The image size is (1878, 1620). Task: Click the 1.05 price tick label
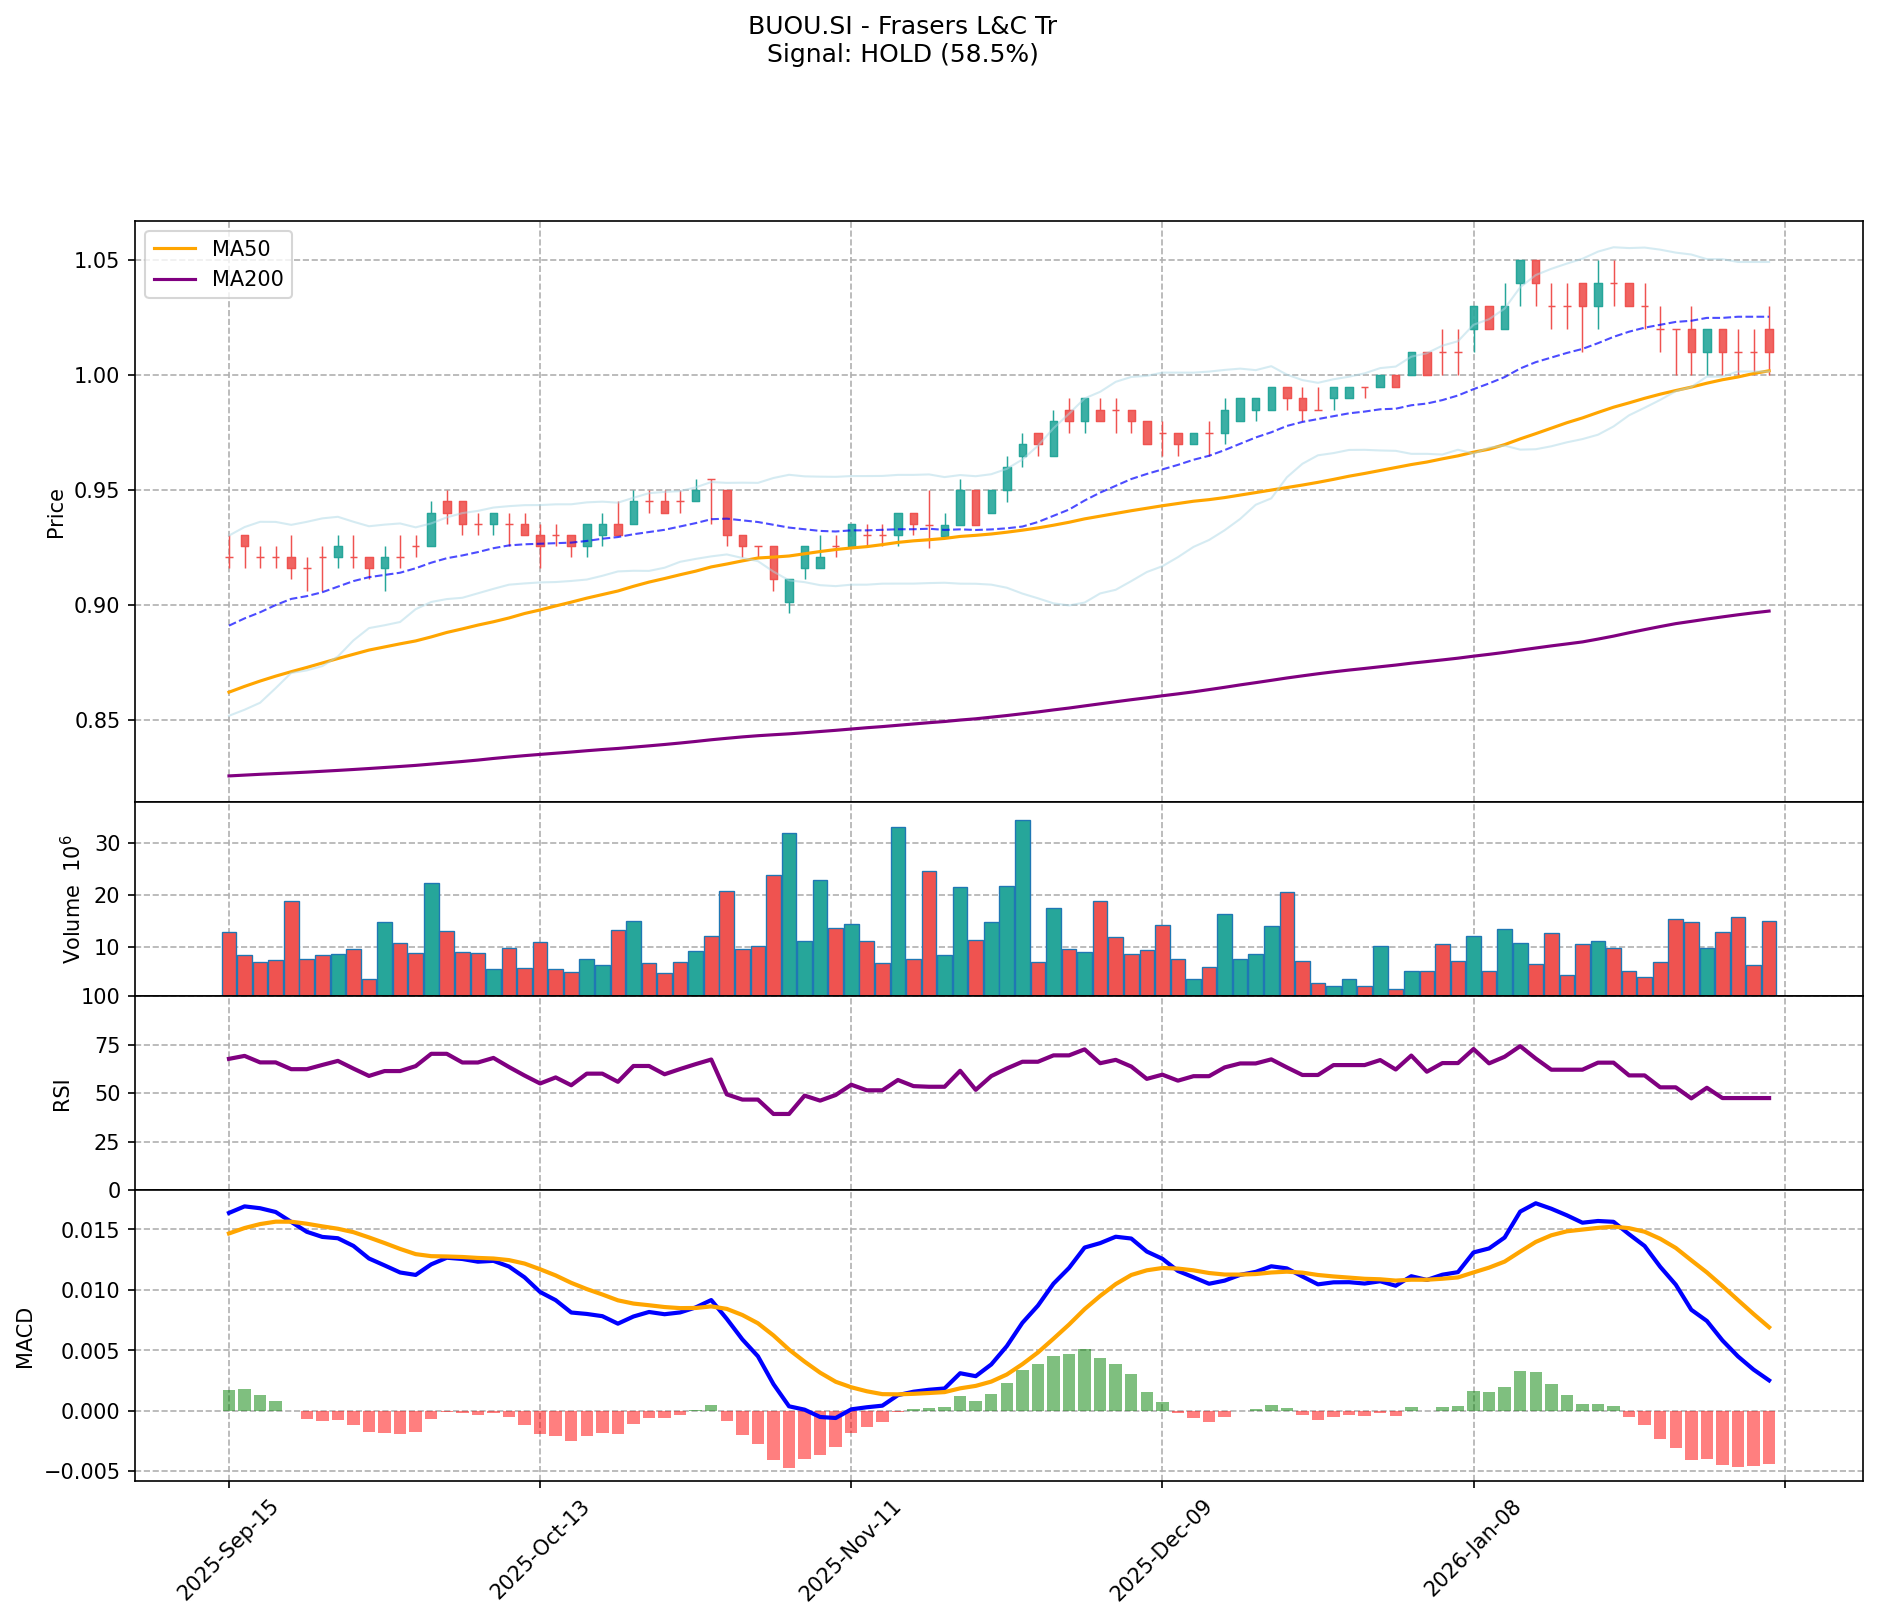click(98, 261)
